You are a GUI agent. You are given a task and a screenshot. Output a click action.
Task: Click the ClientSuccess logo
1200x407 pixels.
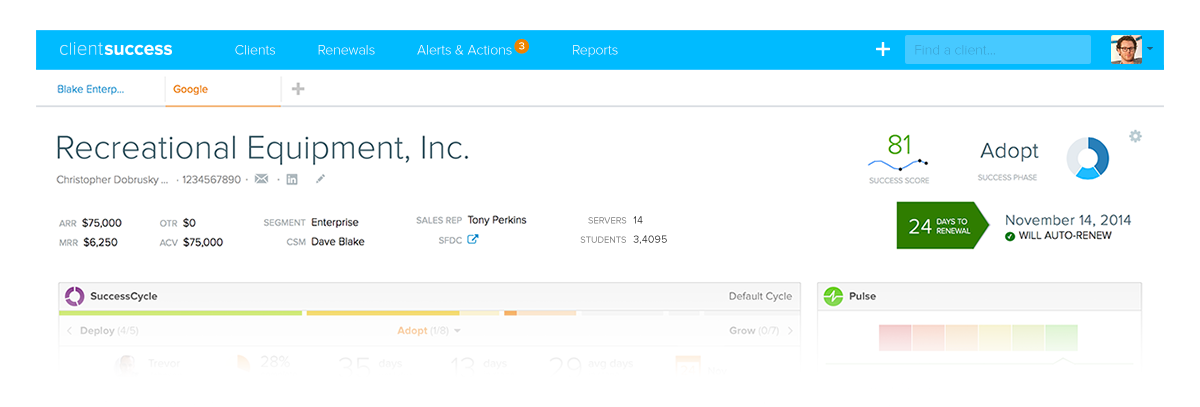(116, 49)
